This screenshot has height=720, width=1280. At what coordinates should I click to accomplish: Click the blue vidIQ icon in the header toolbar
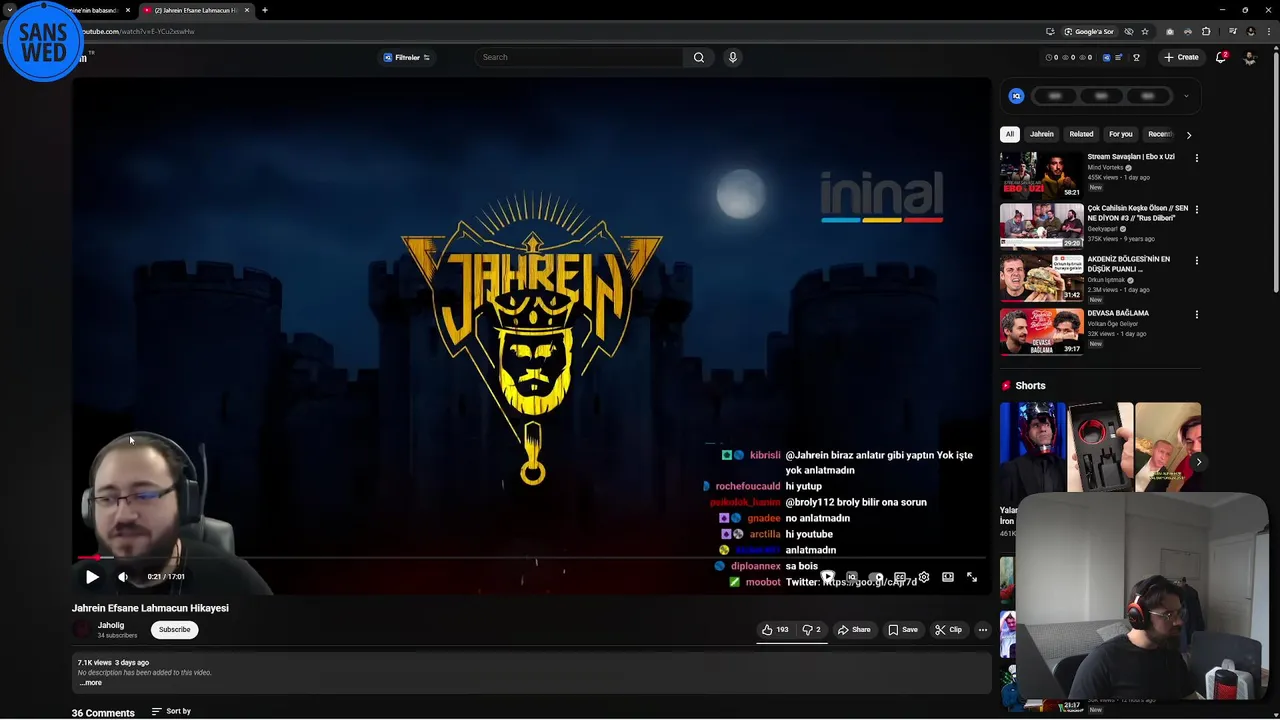click(1106, 58)
